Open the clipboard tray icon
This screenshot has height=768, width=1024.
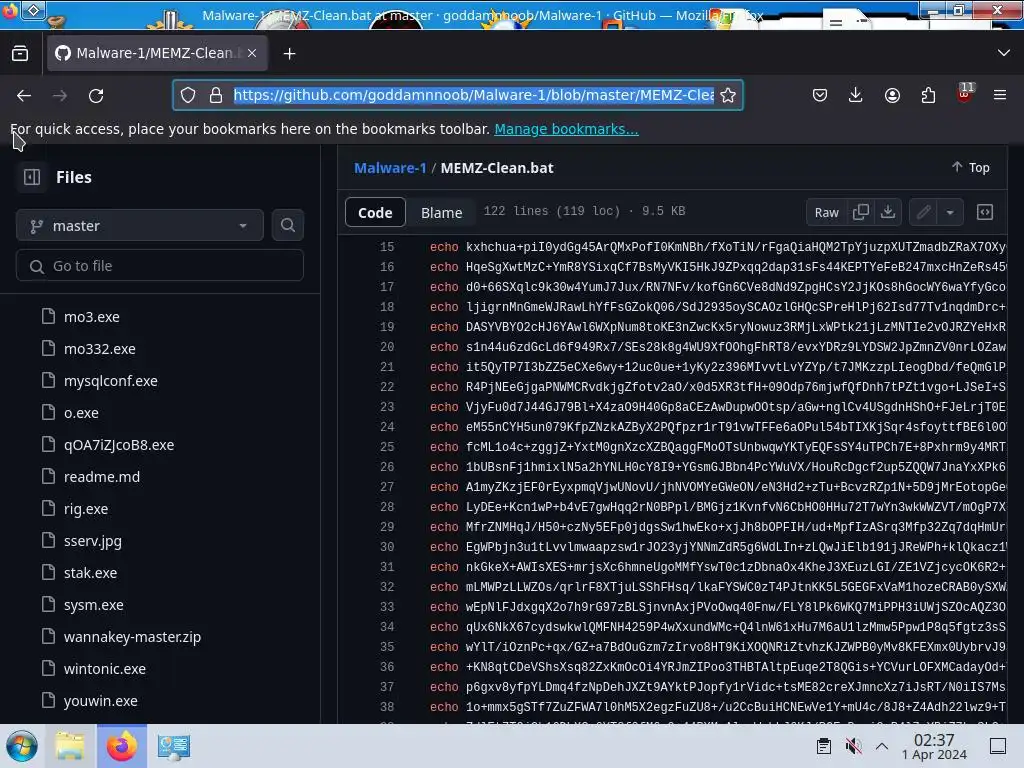pyautogui.click(x=824, y=746)
